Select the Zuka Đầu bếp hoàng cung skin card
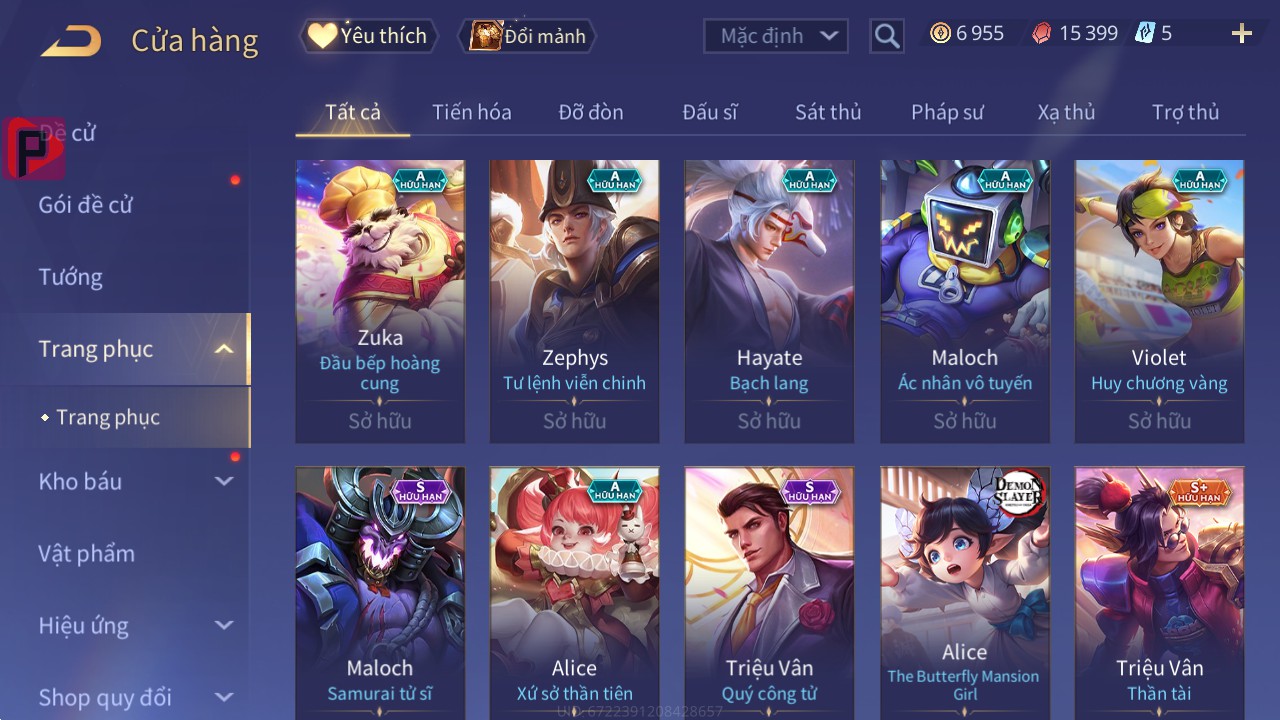This screenshot has width=1280, height=720. 380,301
